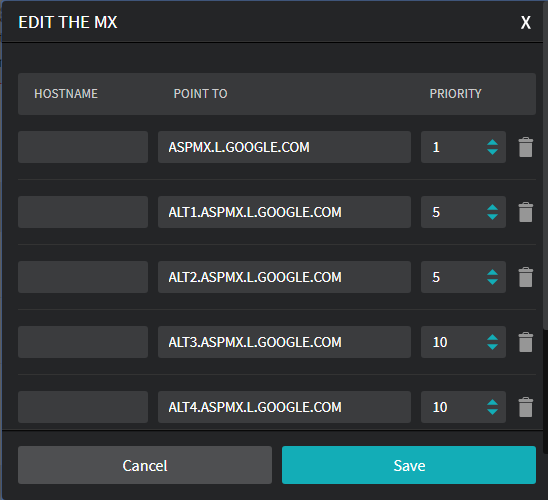Click trash icon for ALT3.ASPMX.L.GOOGLE.COM row

(x=526, y=342)
